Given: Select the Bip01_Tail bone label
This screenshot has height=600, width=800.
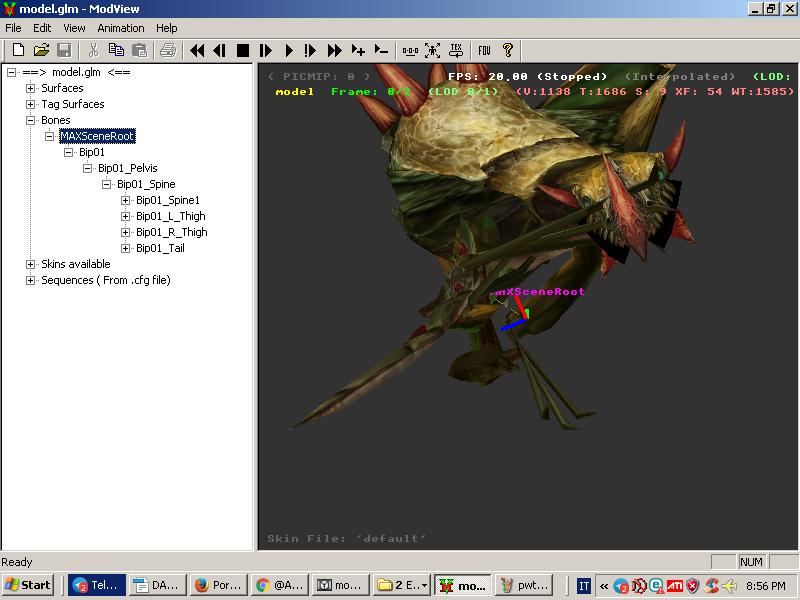Looking at the screenshot, I should pos(160,248).
